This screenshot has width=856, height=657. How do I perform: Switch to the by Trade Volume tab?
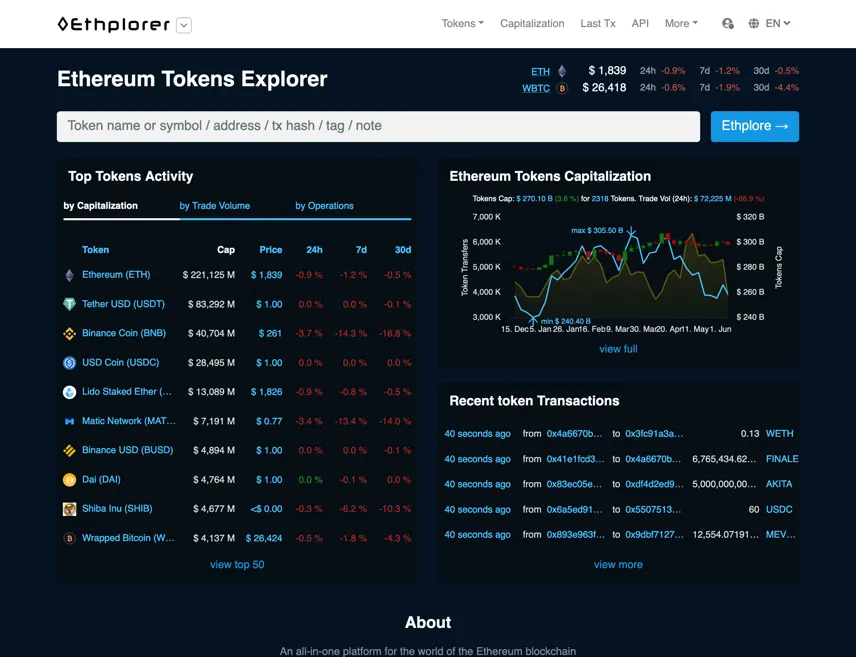coord(215,206)
